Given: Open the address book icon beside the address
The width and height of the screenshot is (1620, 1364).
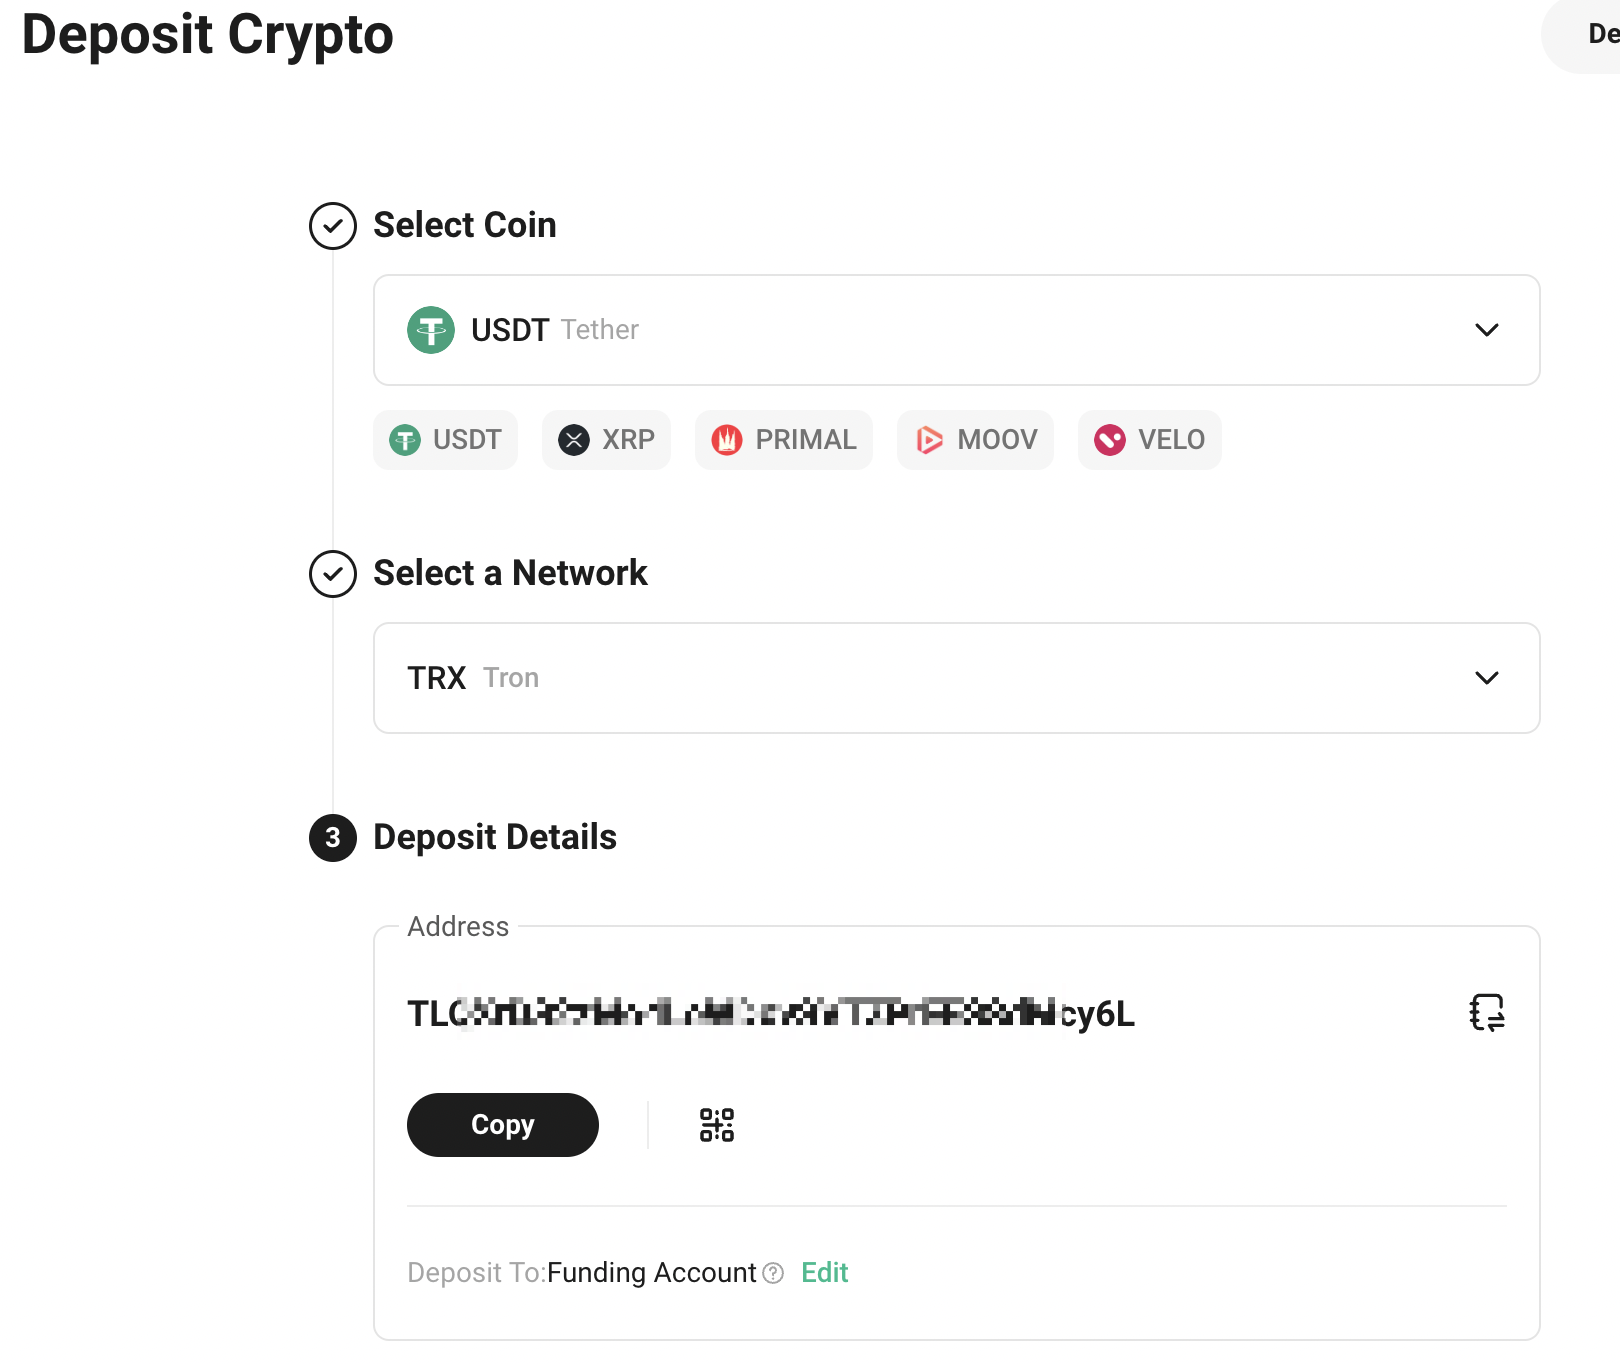Looking at the screenshot, I should click(x=1487, y=1013).
